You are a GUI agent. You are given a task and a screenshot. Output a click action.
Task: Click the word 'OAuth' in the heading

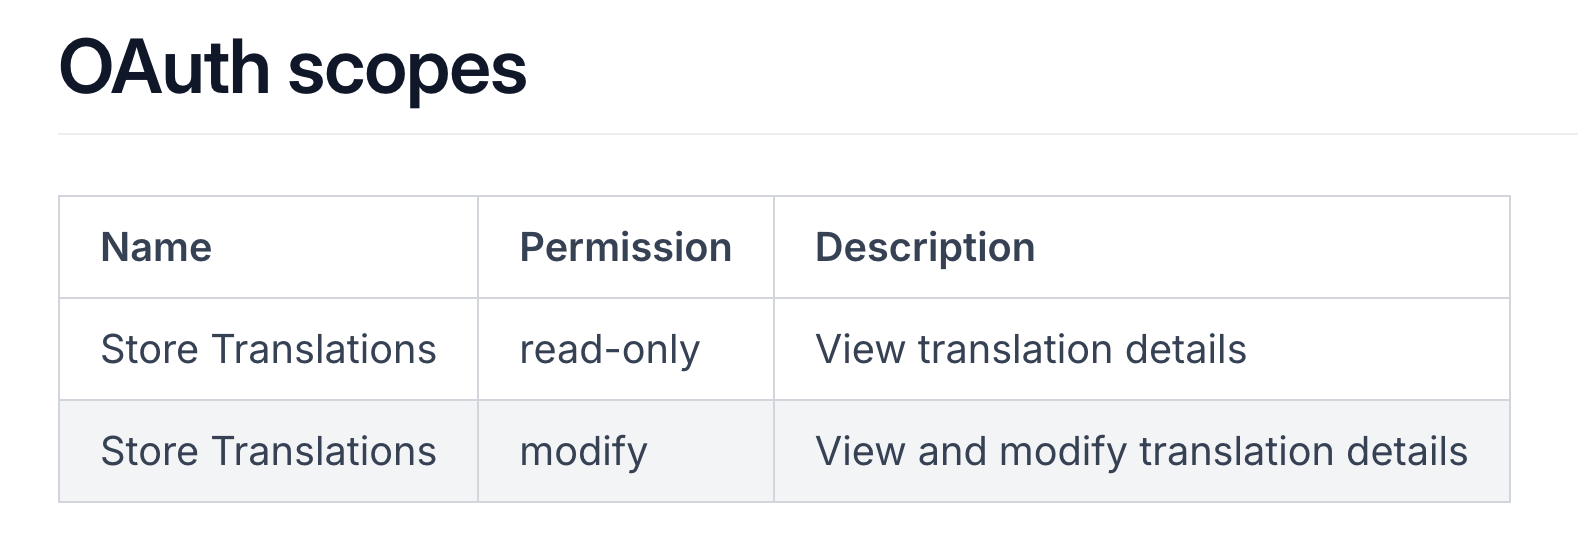coord(165,68)
